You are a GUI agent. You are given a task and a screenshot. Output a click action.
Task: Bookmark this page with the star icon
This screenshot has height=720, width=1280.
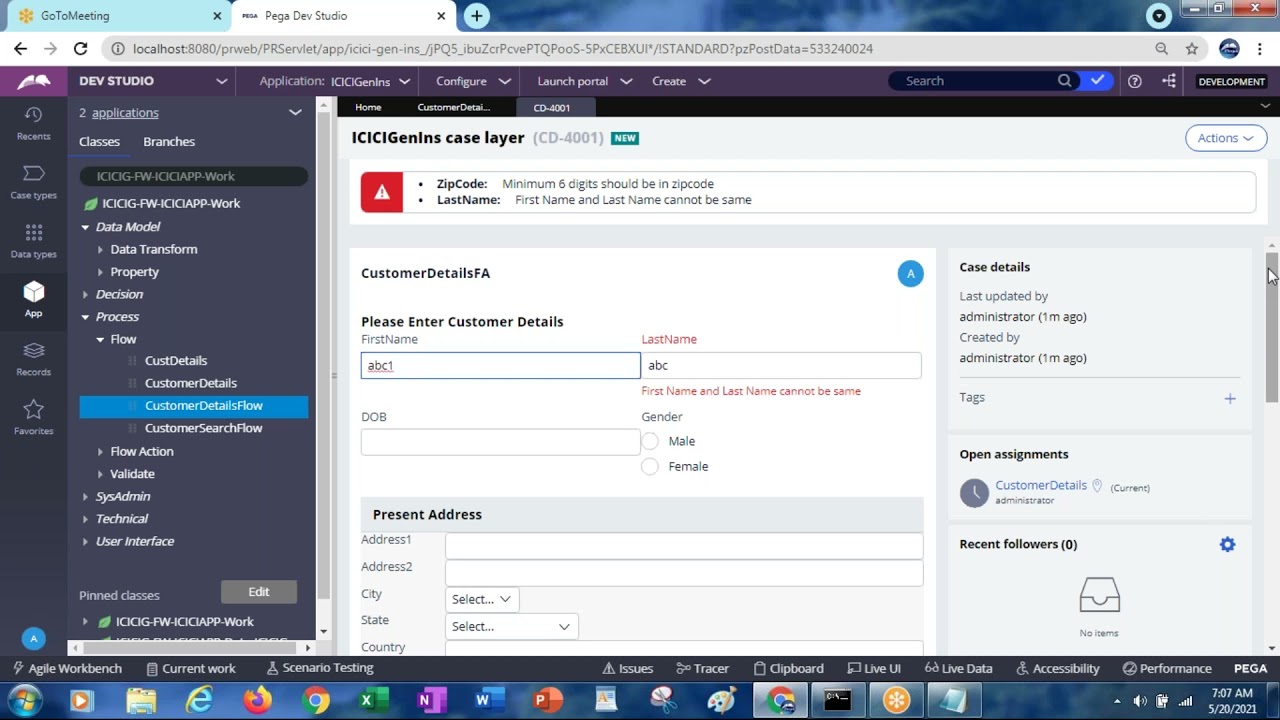(x=1191, y=48)
